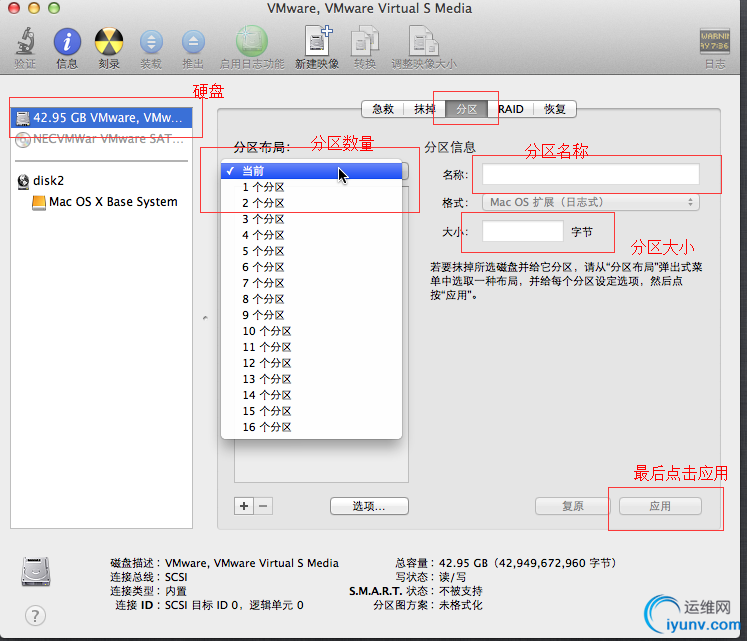This screenshot has height=641, width=747.
Task: Click the Convert (转换) icon
Action: [364, 42]
